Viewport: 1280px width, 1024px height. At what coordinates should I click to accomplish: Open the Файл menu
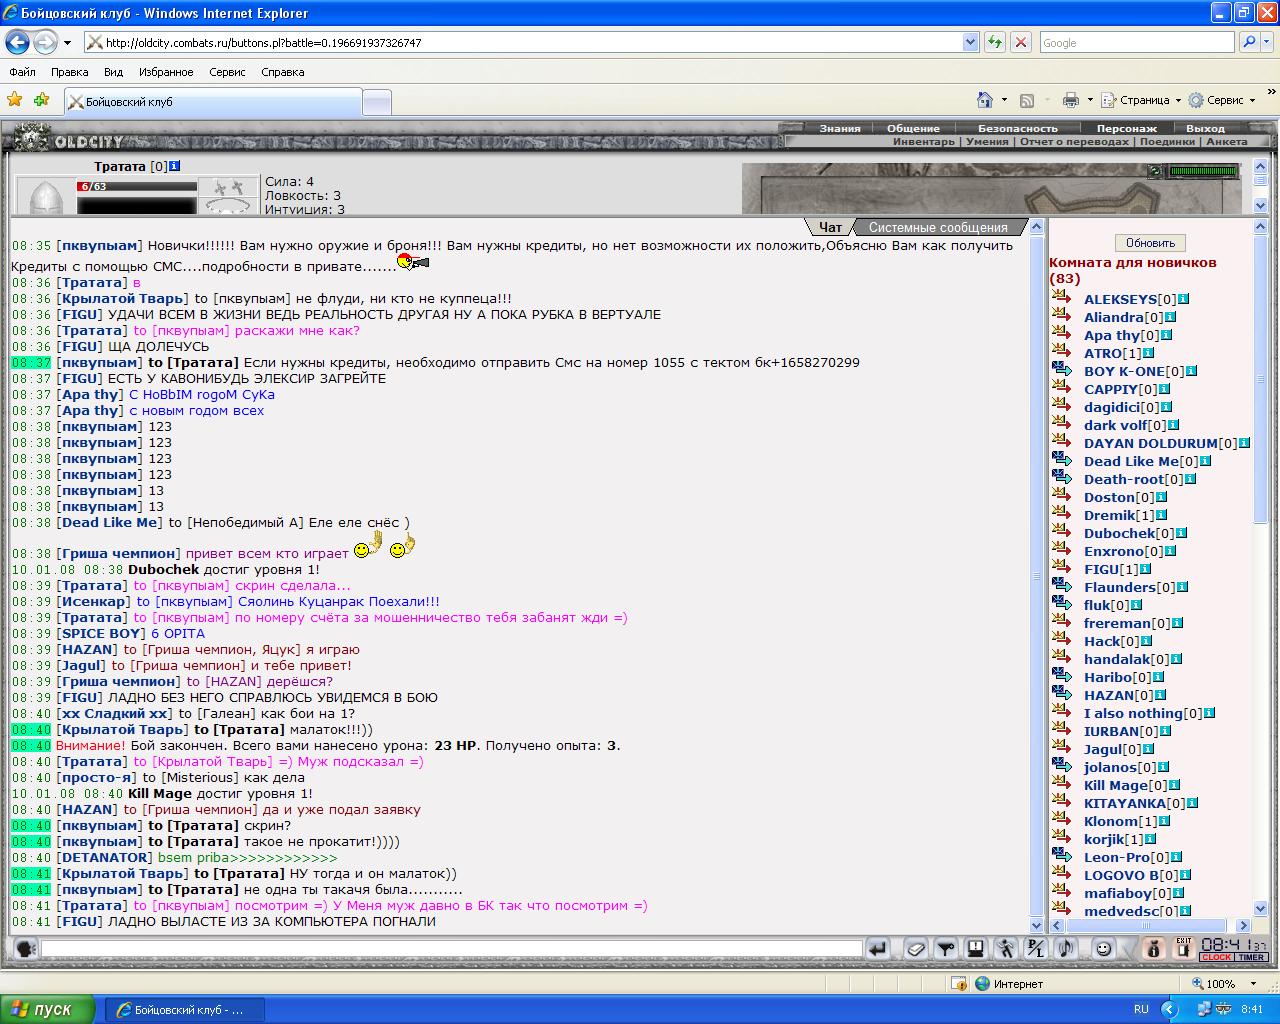coord(22,72)
